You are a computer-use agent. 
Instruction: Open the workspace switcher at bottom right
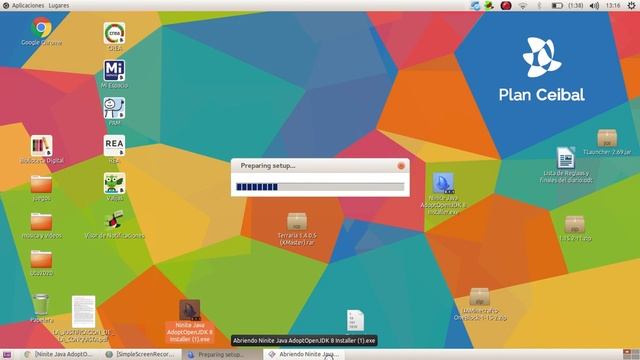[x=631, y=354]
